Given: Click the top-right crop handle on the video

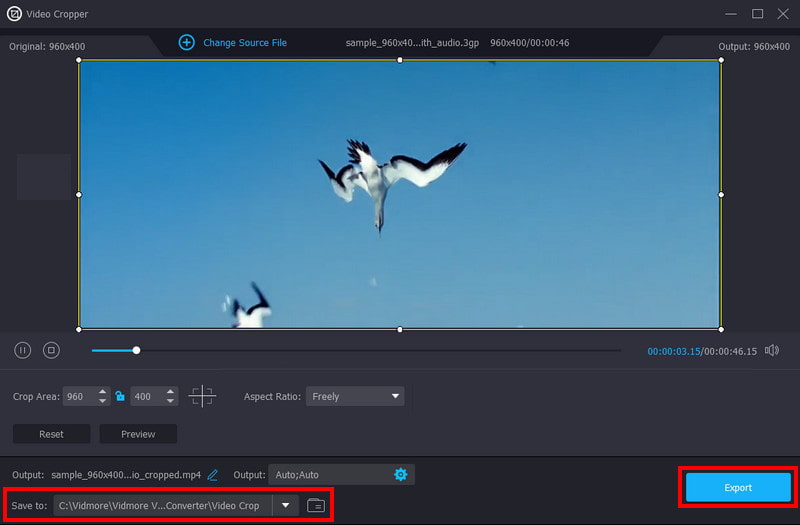Looking at the screenshot, I should [720, 60].
